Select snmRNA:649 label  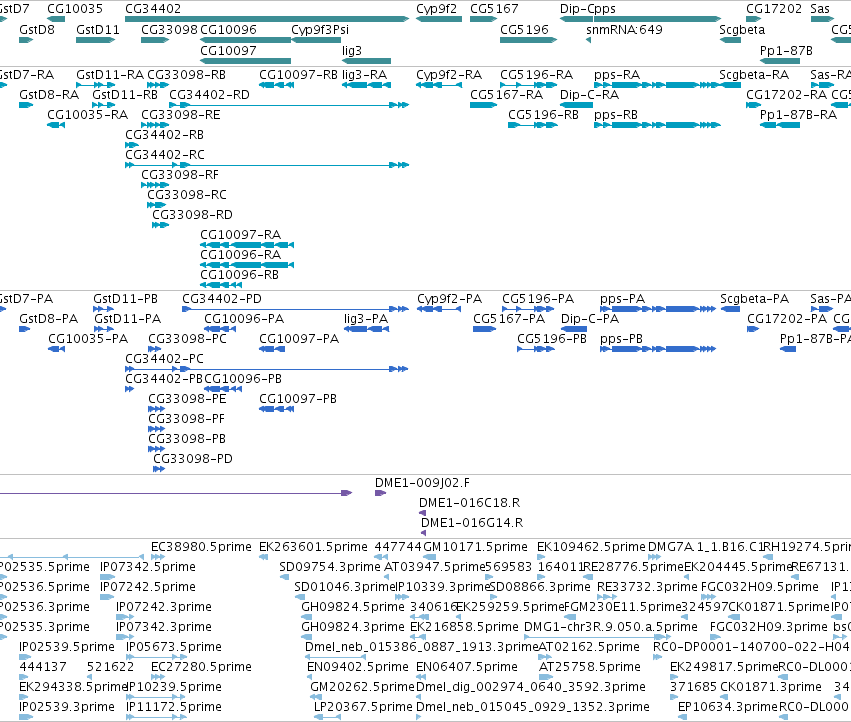pos(624,29)
